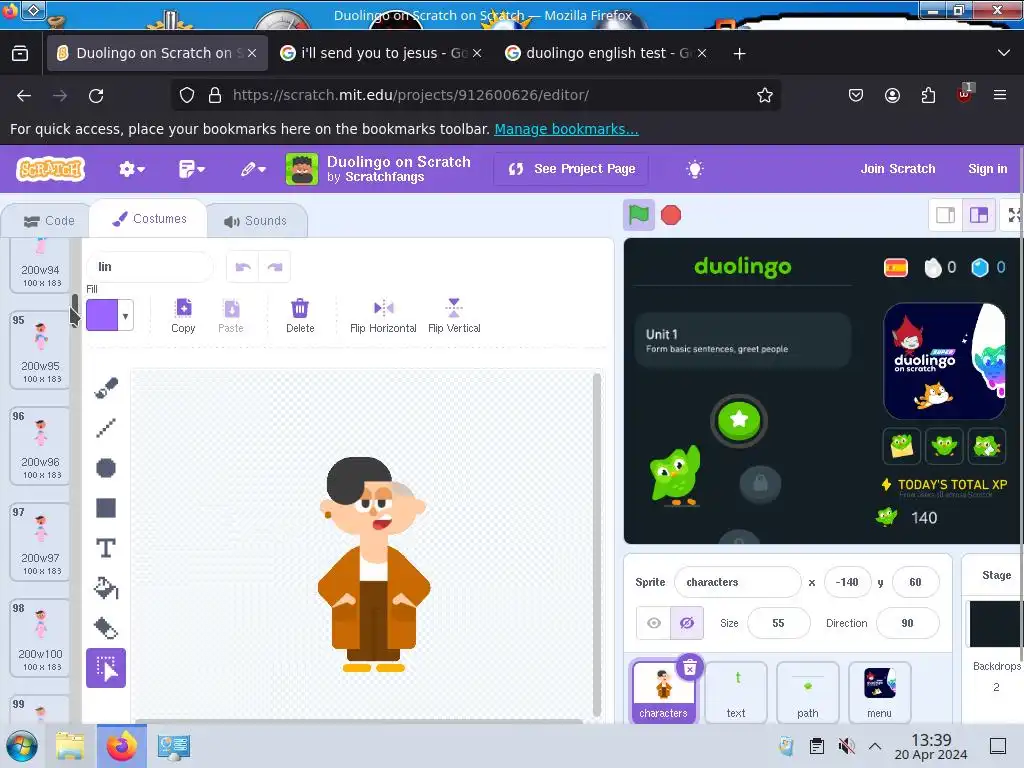Click the sprite name field 'characters'
The image size is (1024, 768).
[x=738, y=582]
